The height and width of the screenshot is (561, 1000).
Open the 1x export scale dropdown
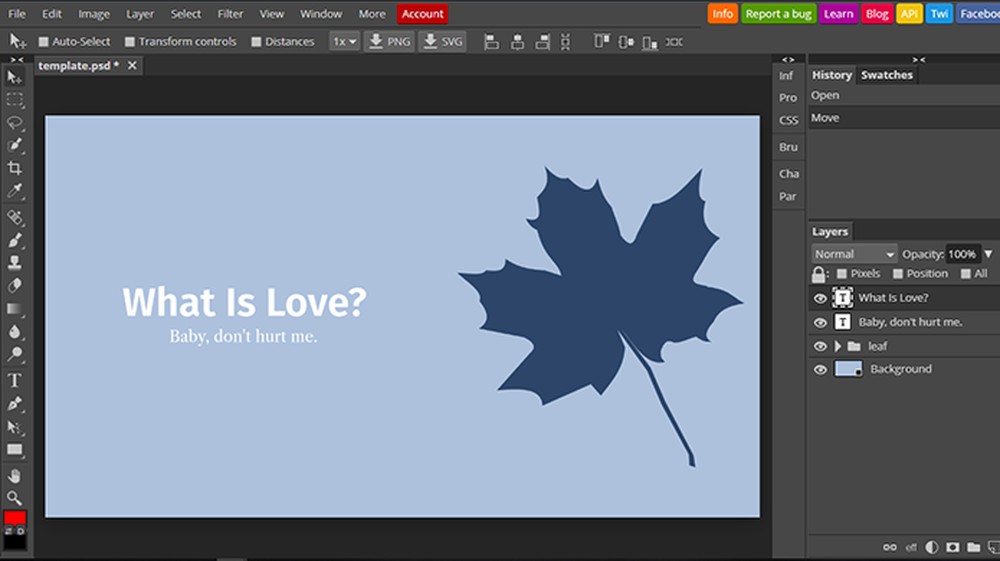(x=345, y=42)
